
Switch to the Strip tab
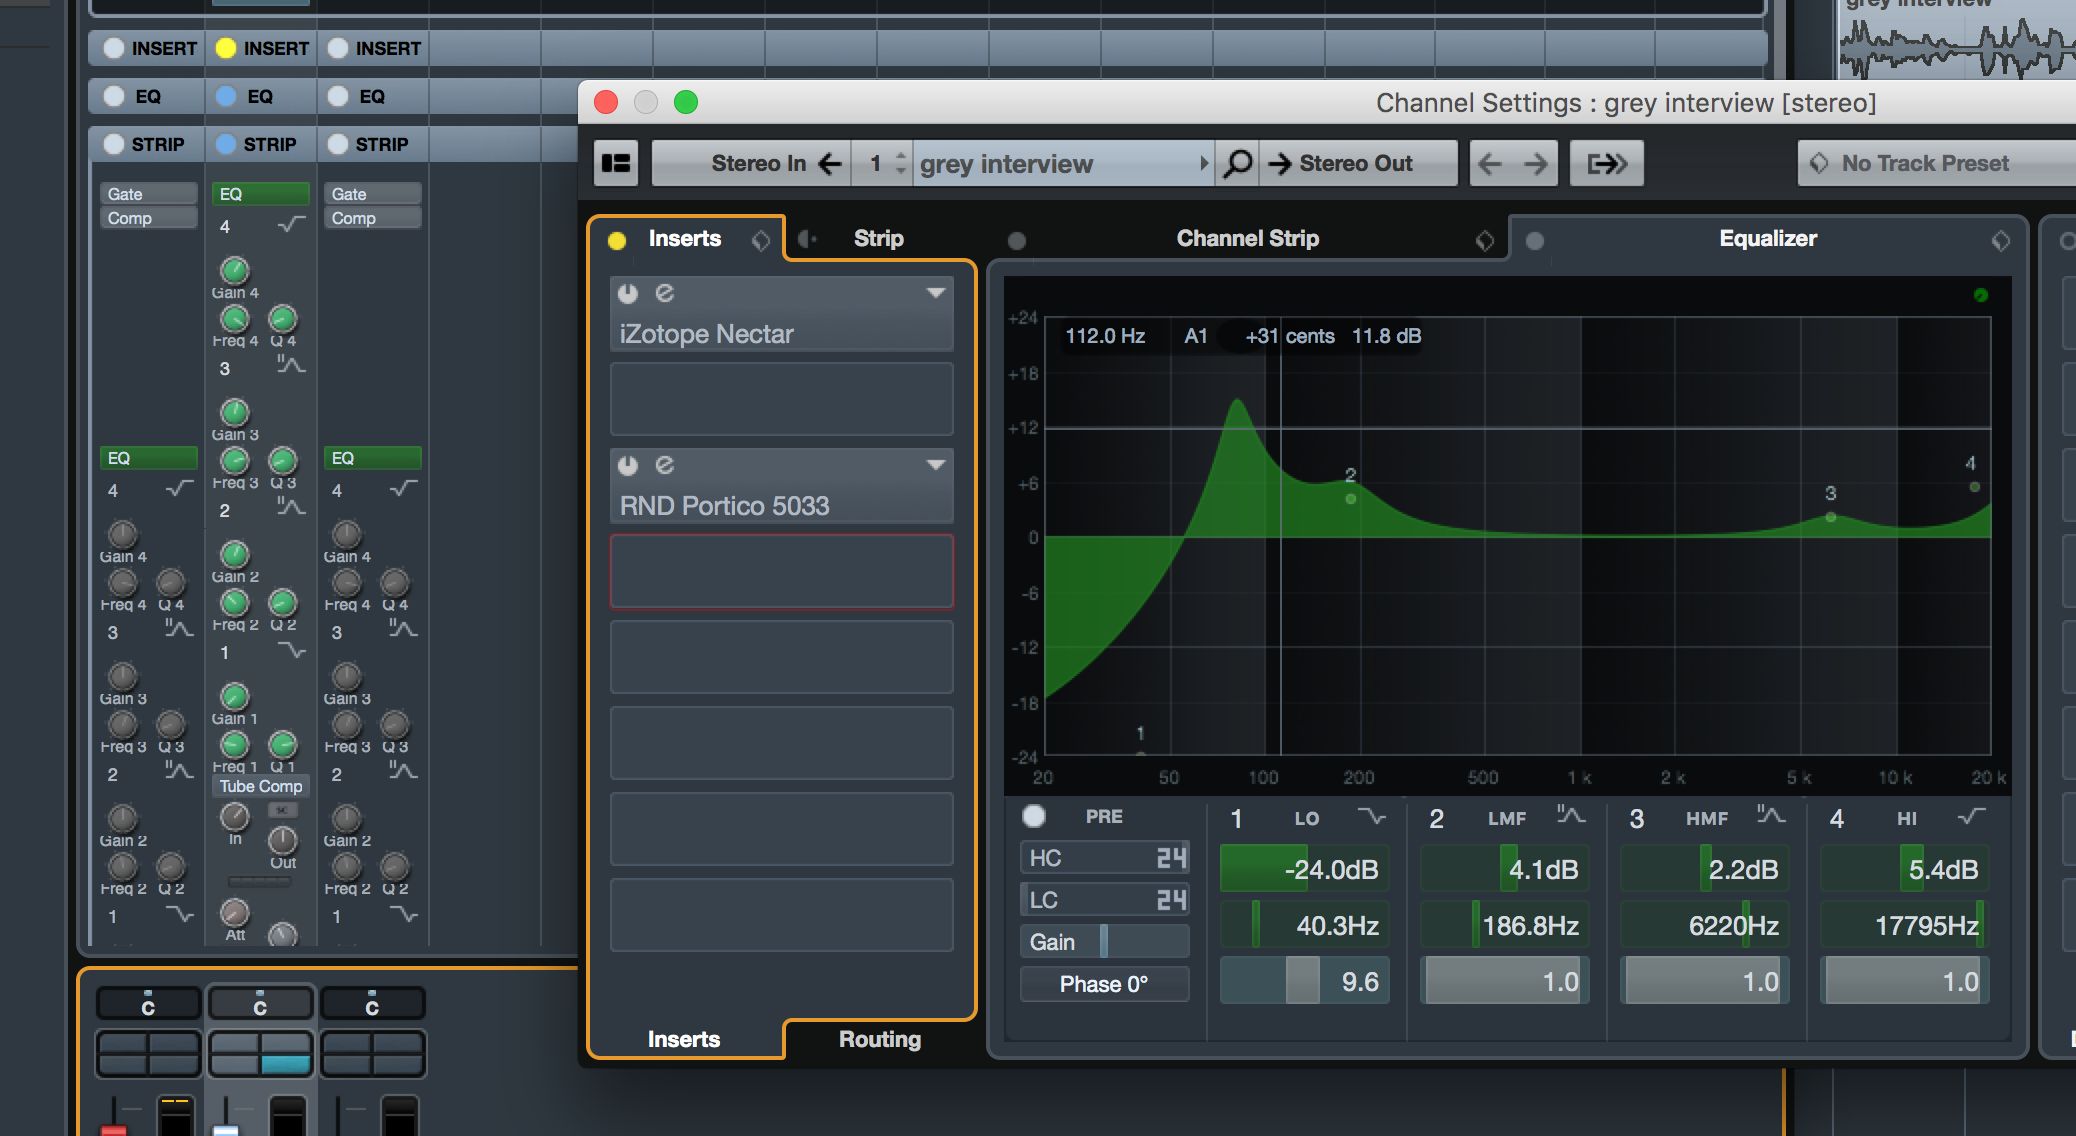pyautogui.click(x=876, y=236)
